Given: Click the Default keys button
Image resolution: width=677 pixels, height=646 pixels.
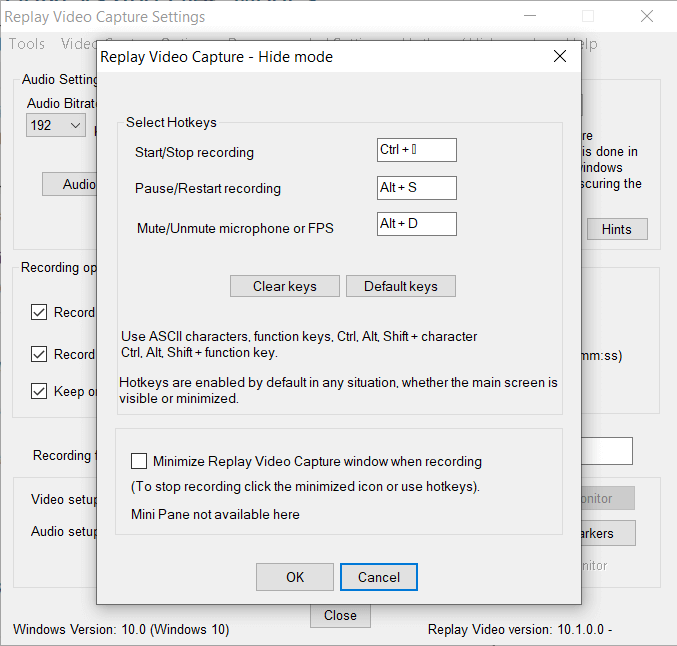Looking at the screenshot, I should [x=401, y=286].
